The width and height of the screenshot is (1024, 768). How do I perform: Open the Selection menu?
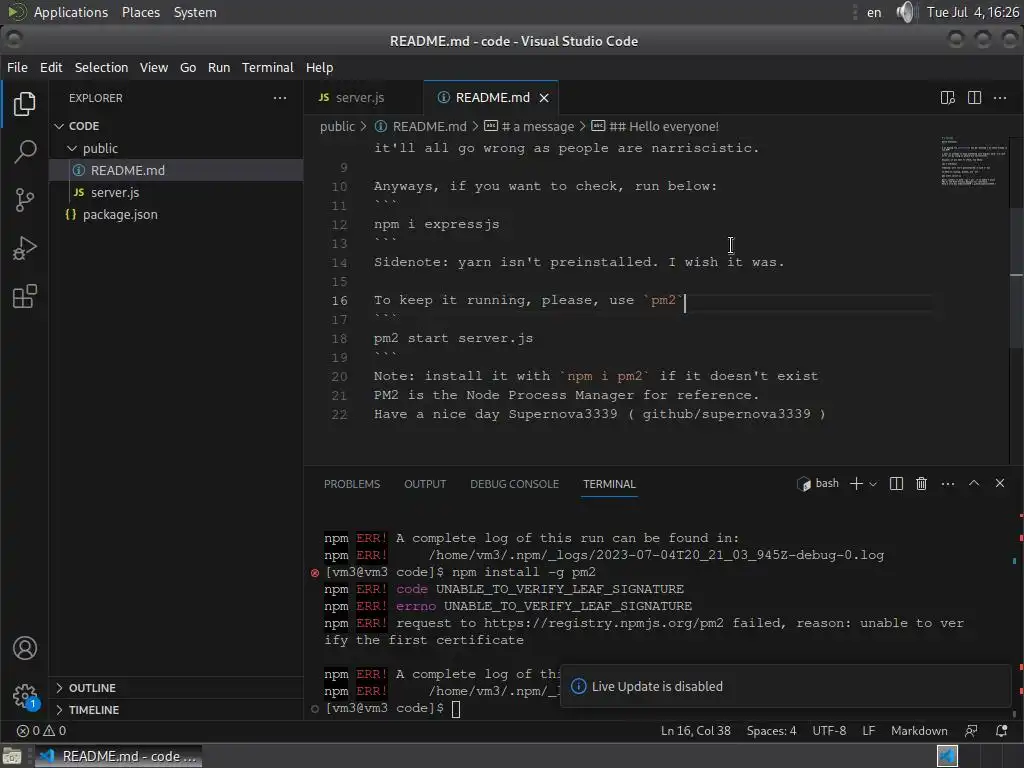(101, 67)
